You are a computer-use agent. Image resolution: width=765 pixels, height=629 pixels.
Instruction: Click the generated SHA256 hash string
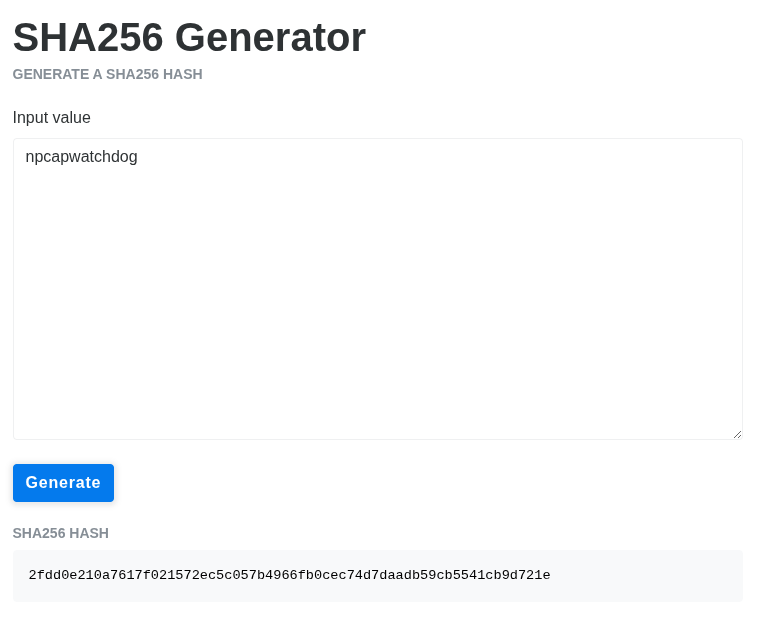click(x=289, y=575)
